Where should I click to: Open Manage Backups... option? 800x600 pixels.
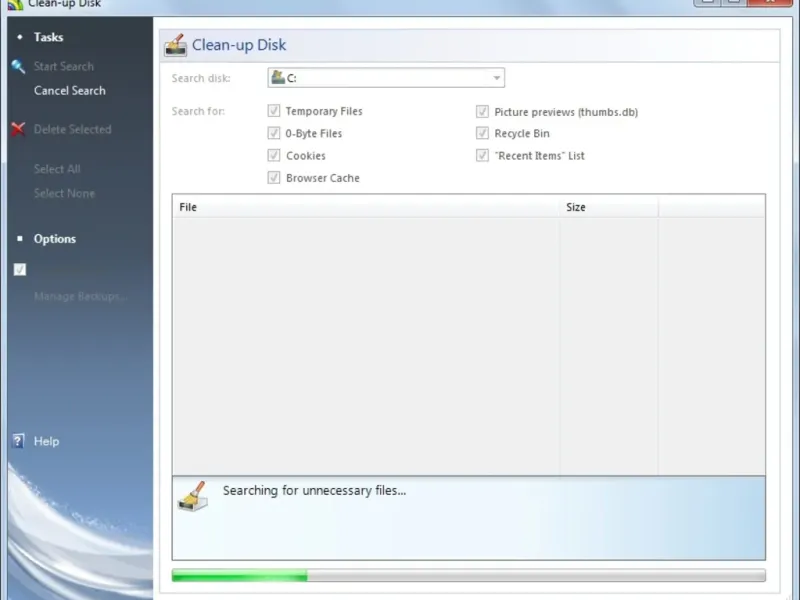[81, 296]
